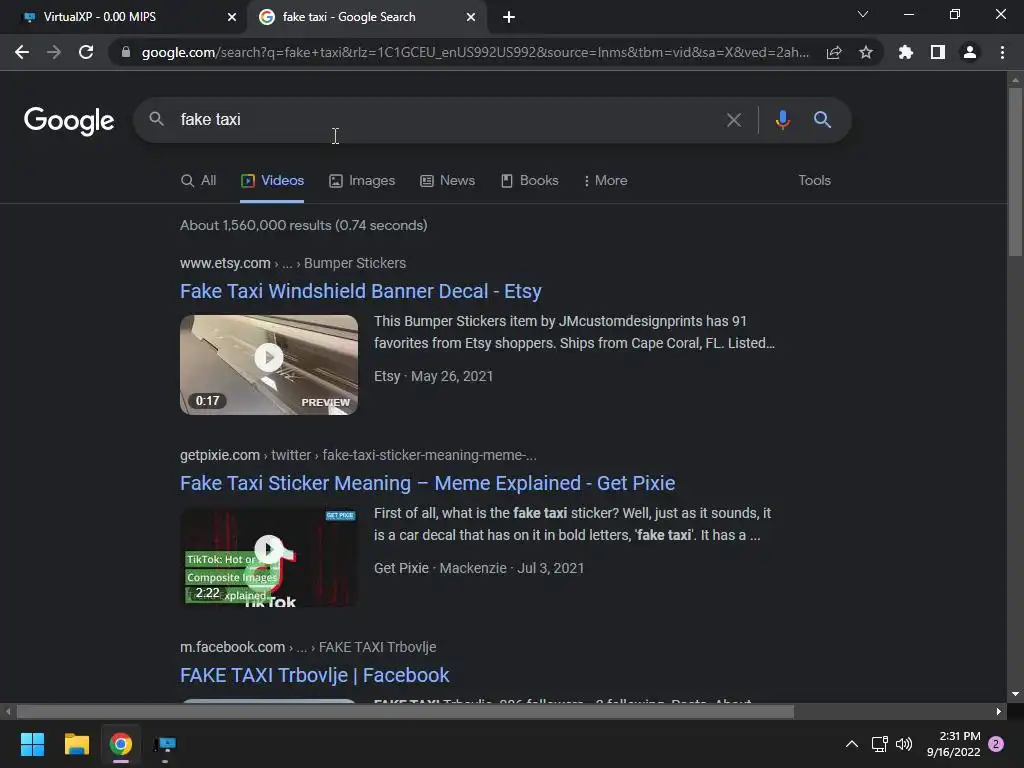Go back using the browser back arrow
The height and width of the screenshot is (768, 1024).
point(22,52)
